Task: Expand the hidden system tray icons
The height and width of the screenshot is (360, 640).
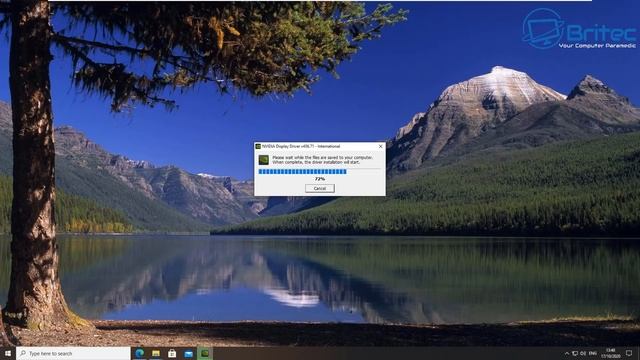Action: point(567,353)
